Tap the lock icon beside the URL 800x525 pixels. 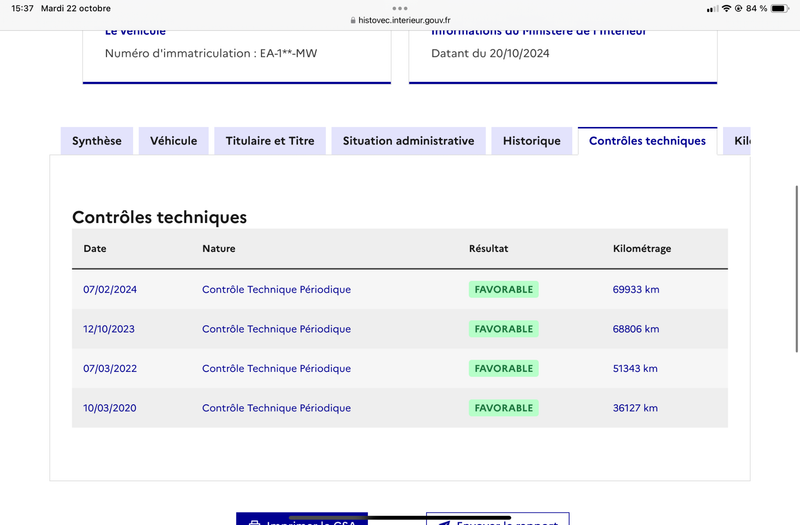353,20
